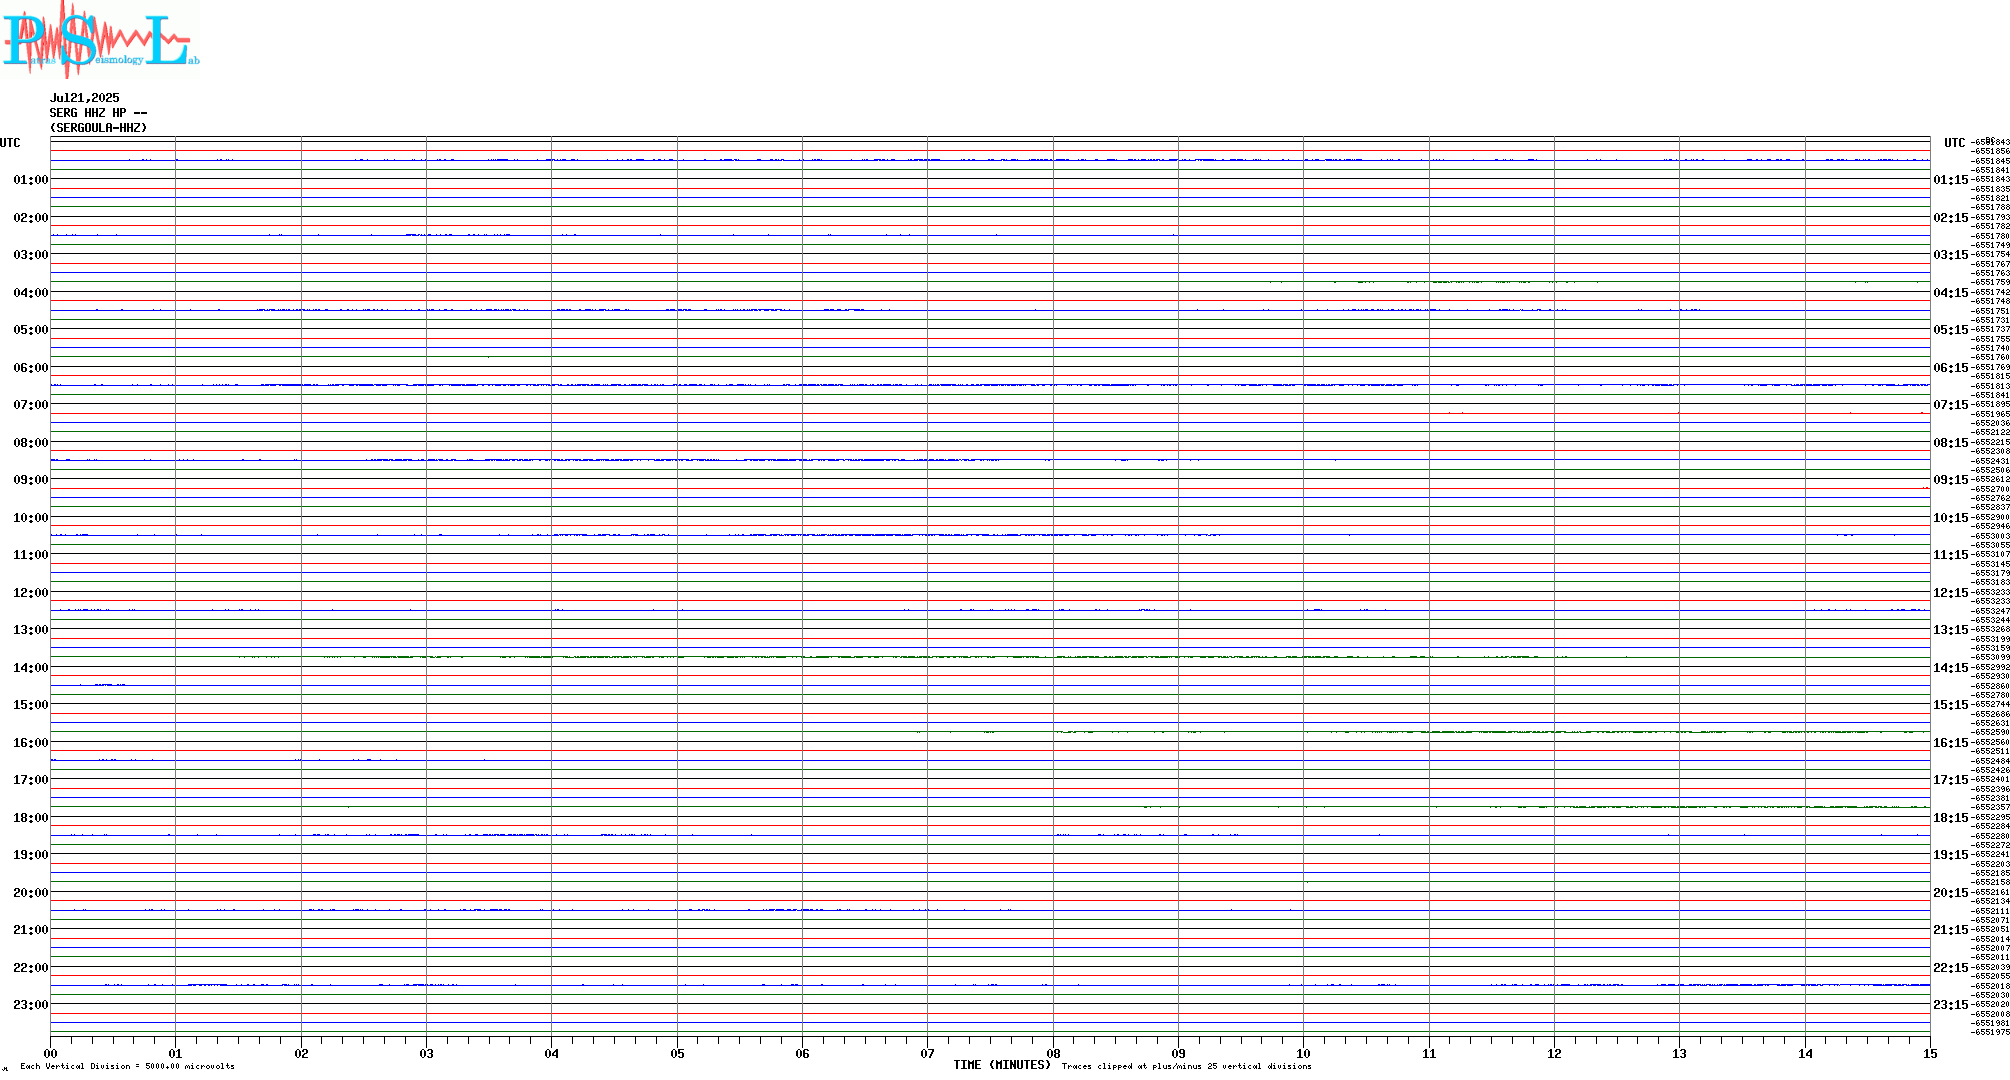Click the 19:00 hour label on left

point(31,855)
